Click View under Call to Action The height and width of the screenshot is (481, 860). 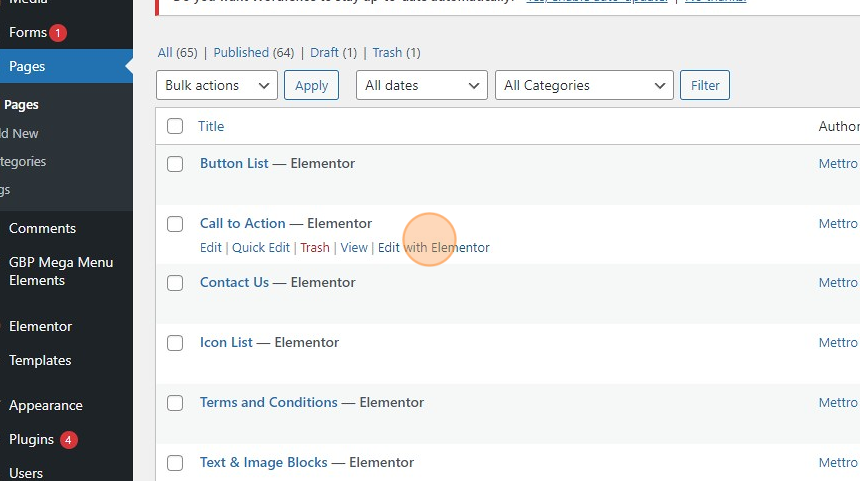point(354,247)
